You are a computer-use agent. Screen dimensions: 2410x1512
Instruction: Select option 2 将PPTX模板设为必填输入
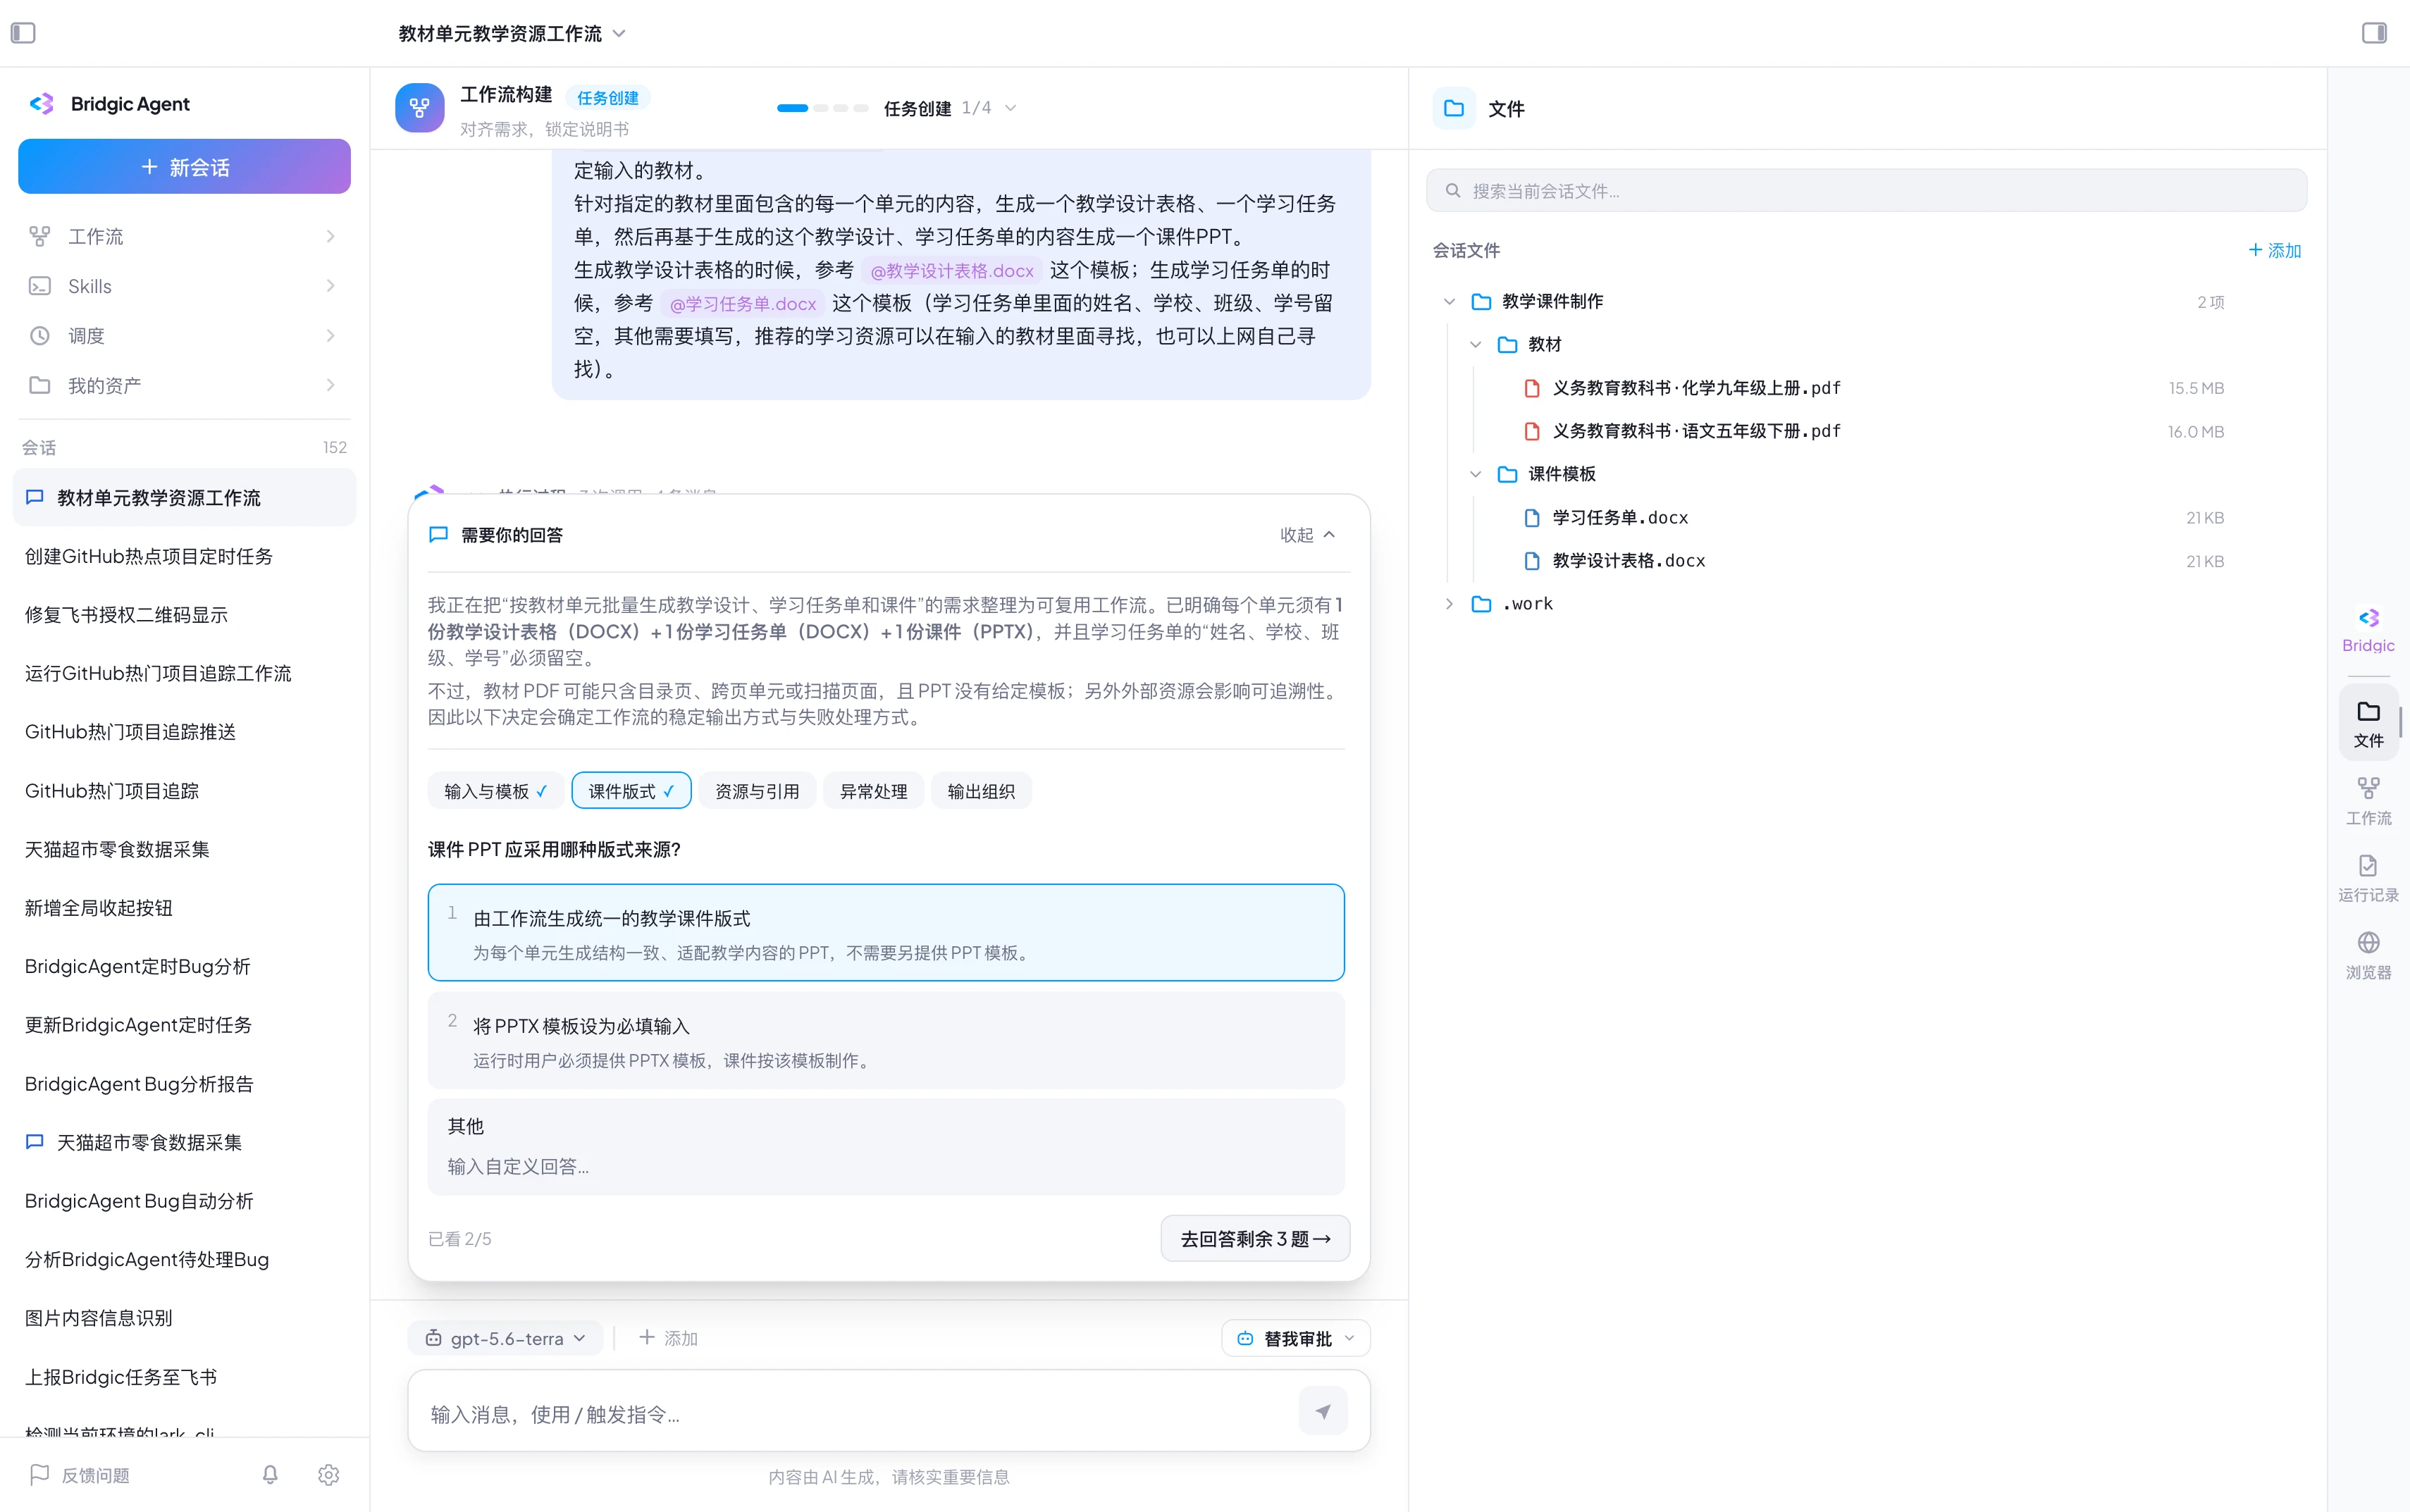pos(886,1040)
